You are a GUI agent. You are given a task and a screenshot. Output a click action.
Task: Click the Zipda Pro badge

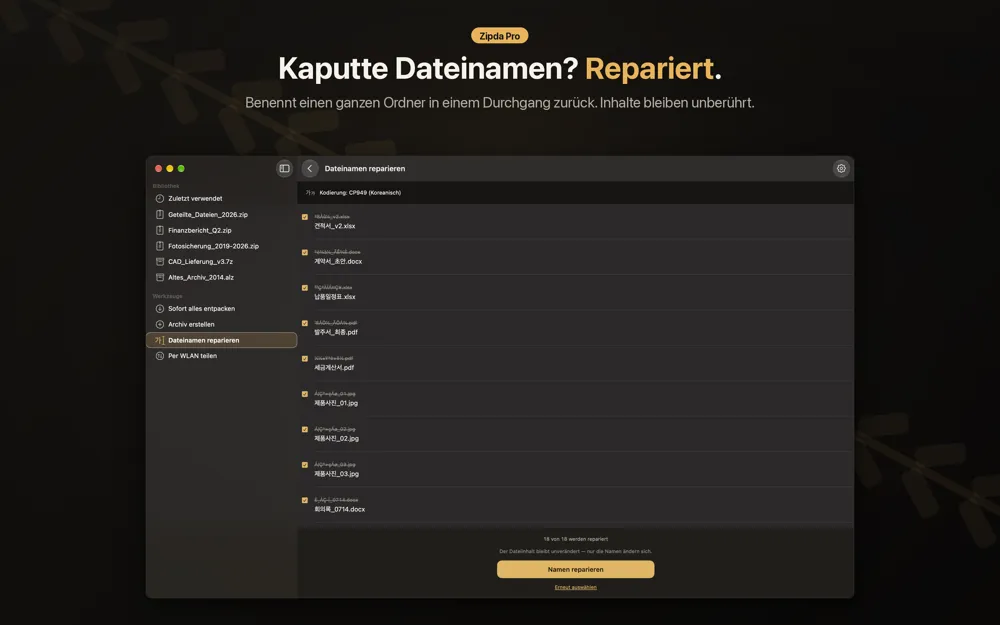tap(499, 36)
